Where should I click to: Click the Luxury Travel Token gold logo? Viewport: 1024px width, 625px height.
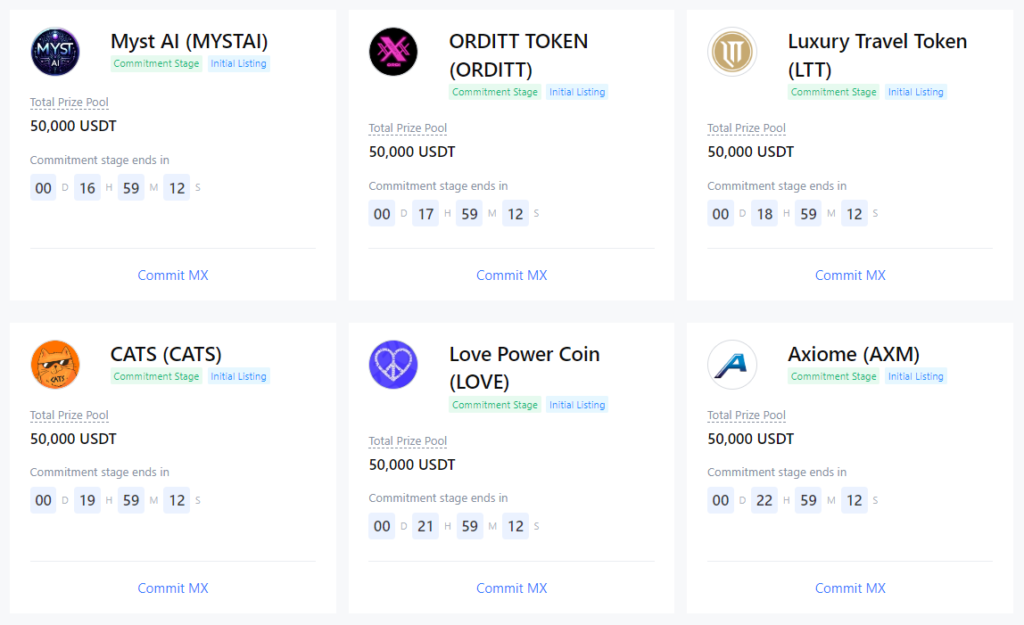tap(732, 52)
